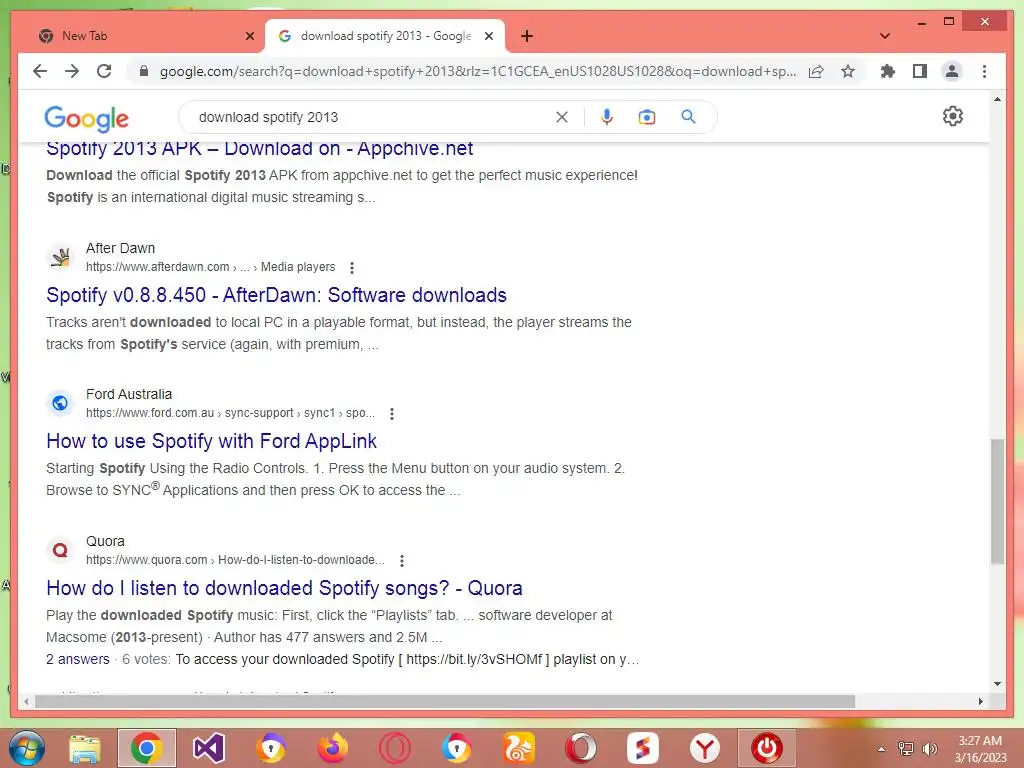The height and width of the screenshot is (768, 1024).
Task: Close the New Tab tab
Action: [249, 36]
